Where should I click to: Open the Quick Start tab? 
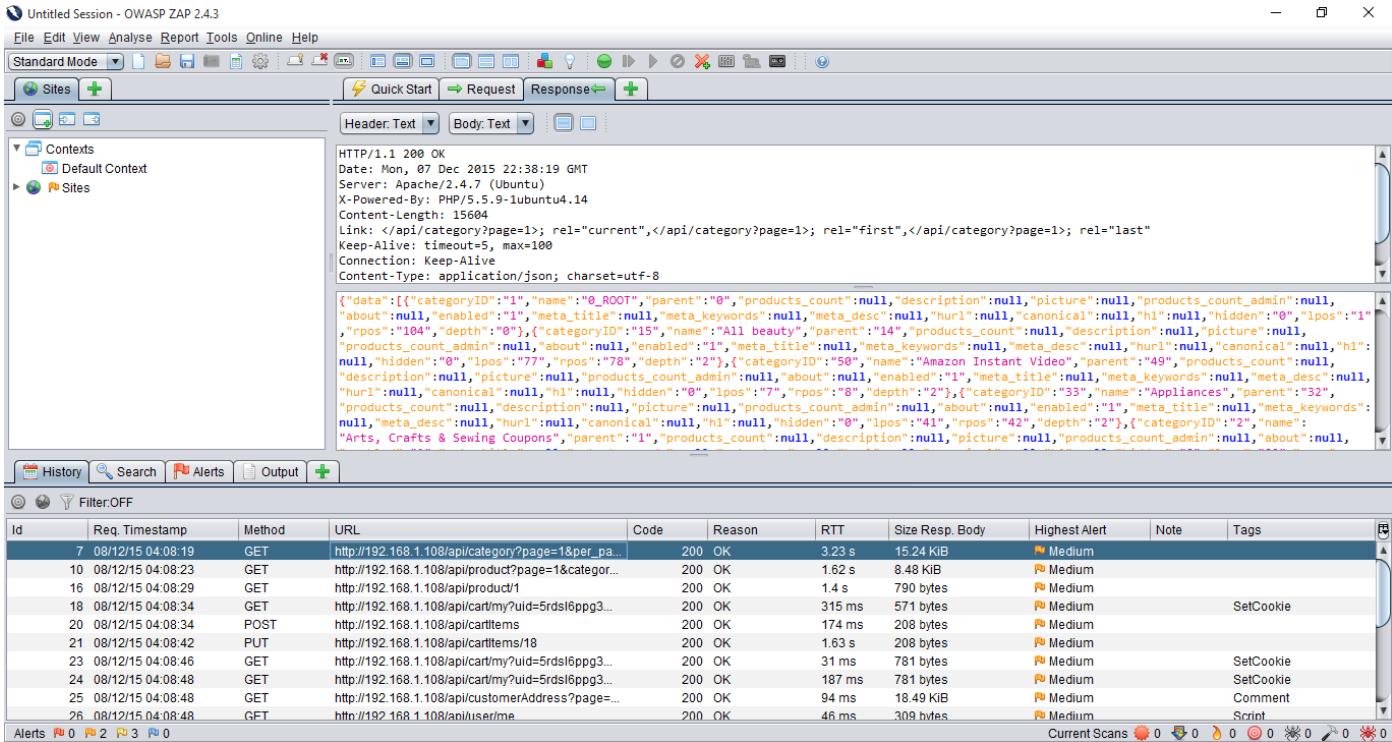pos(390,89)
